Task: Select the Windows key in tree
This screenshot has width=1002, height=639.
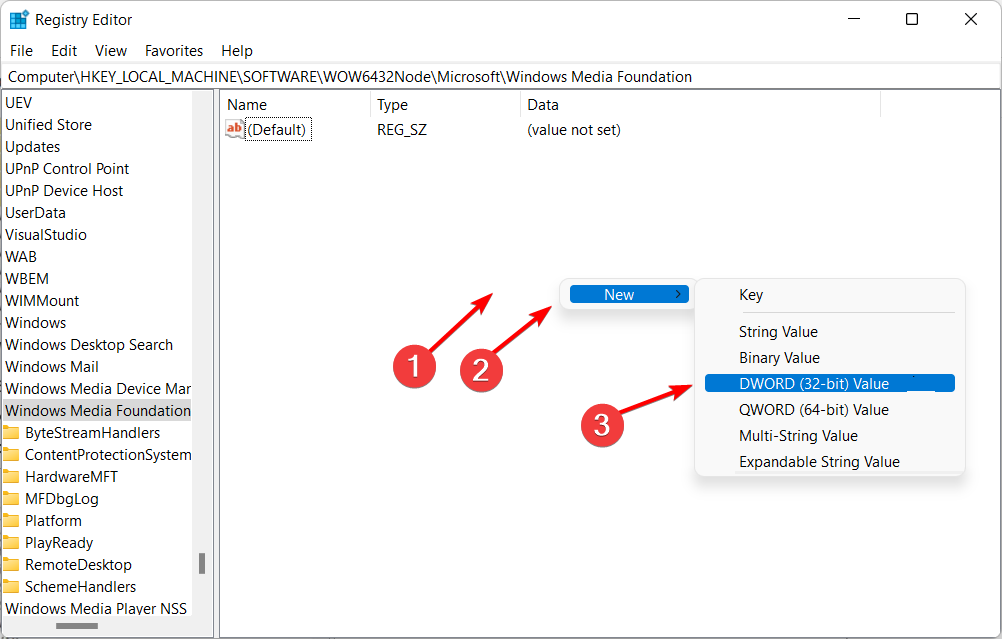Action: tap(36, 323)
